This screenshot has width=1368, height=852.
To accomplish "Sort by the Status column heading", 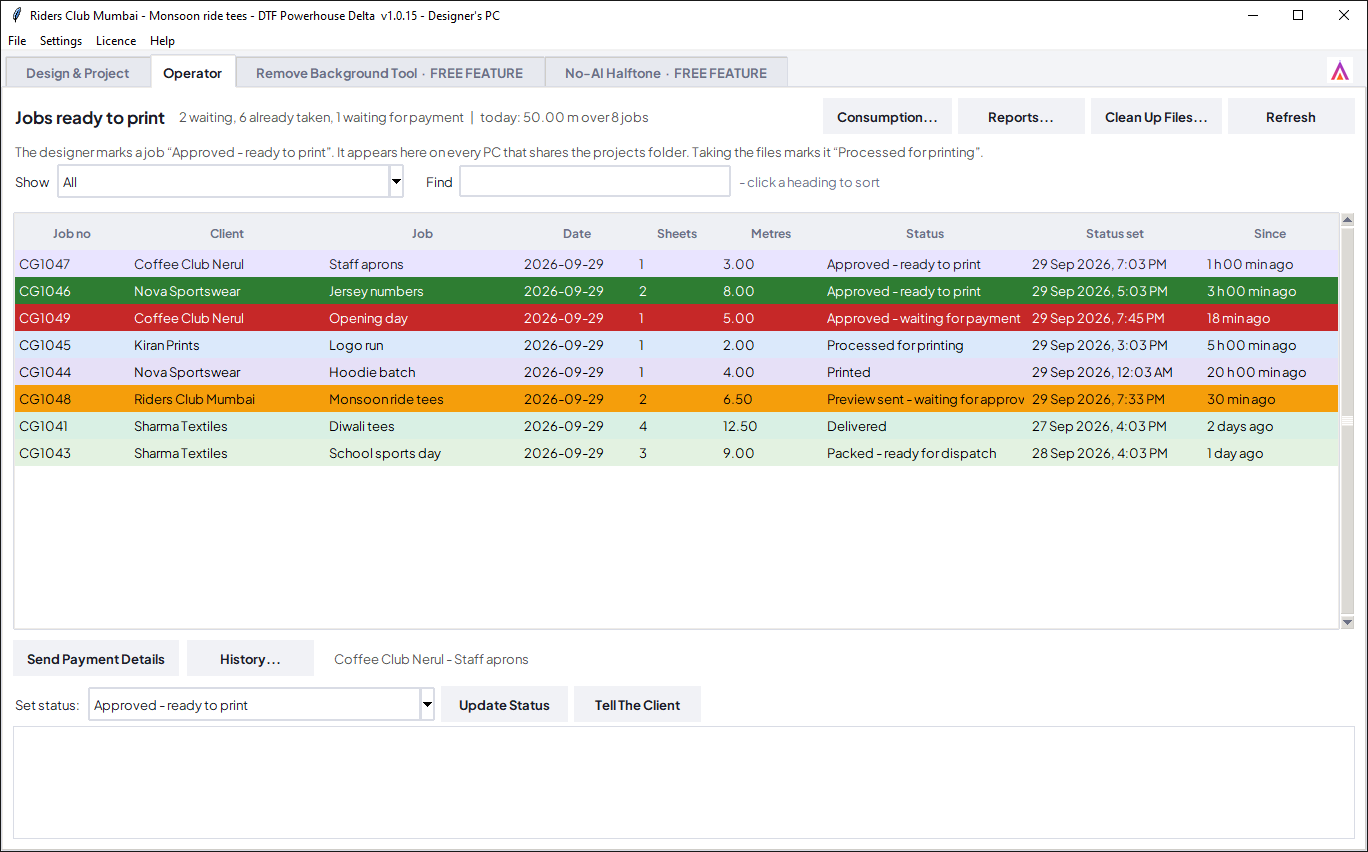I will pyautogui.click(x=925, y=234).
